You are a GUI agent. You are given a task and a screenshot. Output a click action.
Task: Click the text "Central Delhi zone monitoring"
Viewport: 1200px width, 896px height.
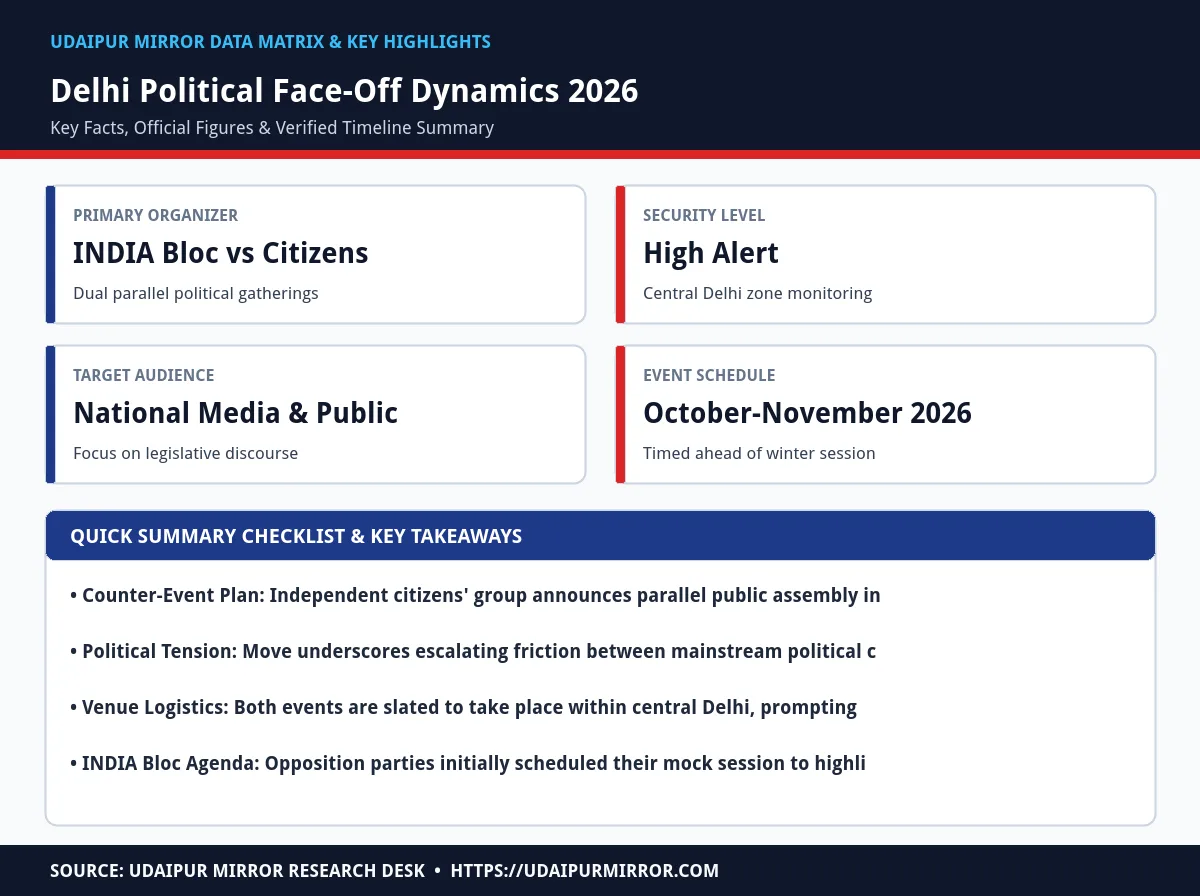point(757,293)
